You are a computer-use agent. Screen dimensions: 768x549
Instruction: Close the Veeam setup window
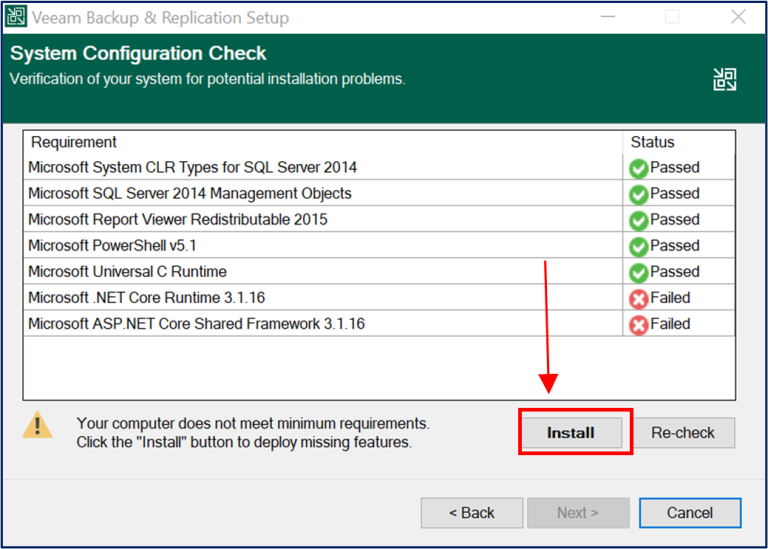tap(738, 17)
